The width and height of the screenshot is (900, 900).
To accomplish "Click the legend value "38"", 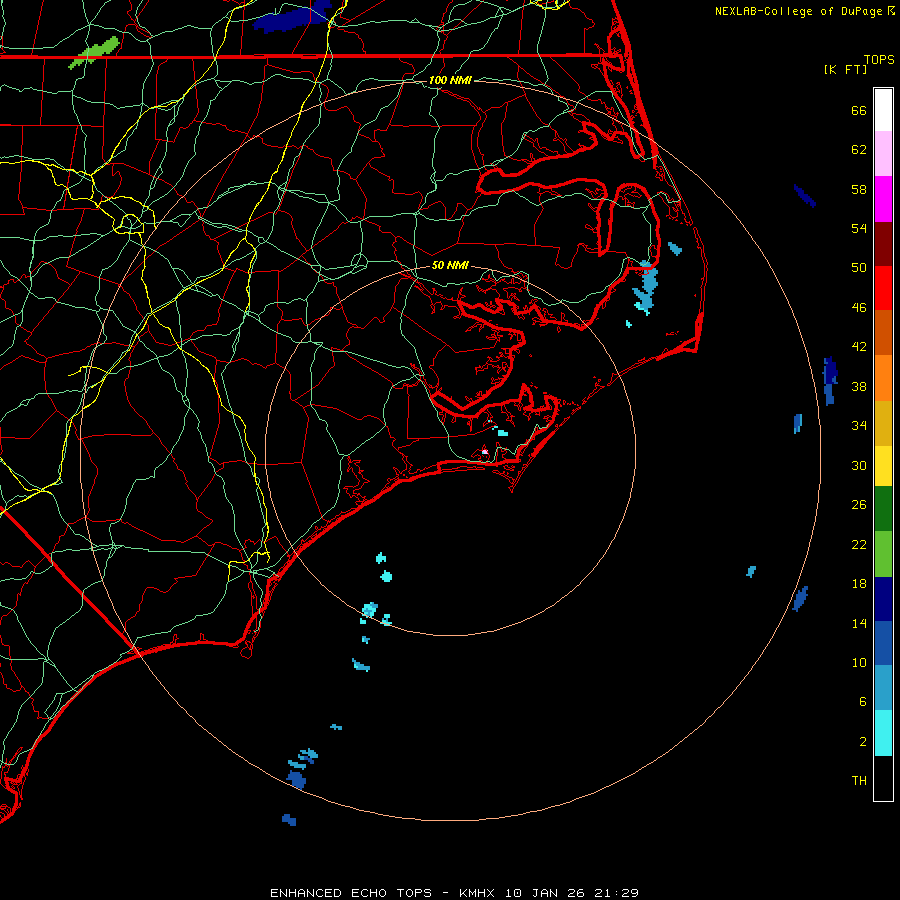I will point(859,386).
